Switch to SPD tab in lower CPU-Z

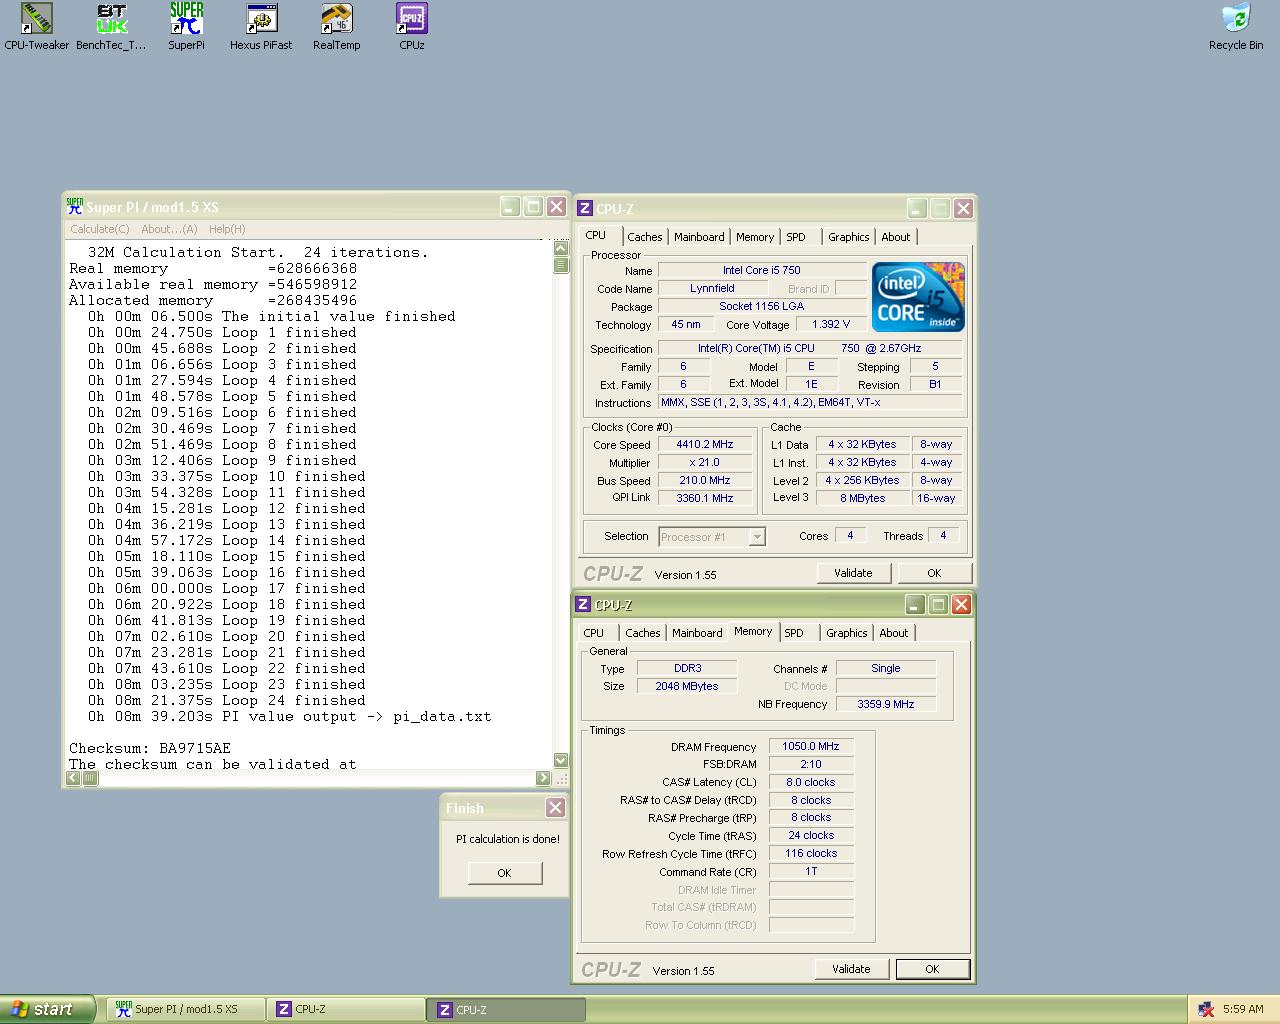pos(793,633)
